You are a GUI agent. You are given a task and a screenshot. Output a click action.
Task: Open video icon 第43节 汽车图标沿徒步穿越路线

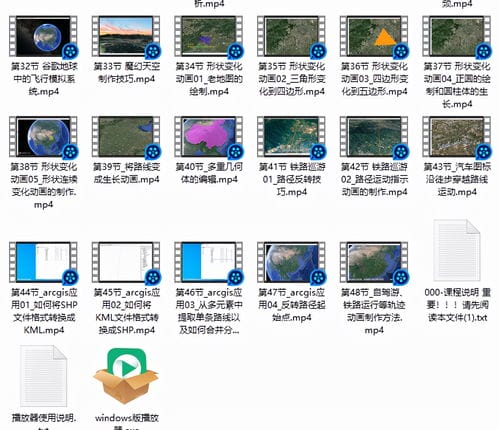coord(457,137)
